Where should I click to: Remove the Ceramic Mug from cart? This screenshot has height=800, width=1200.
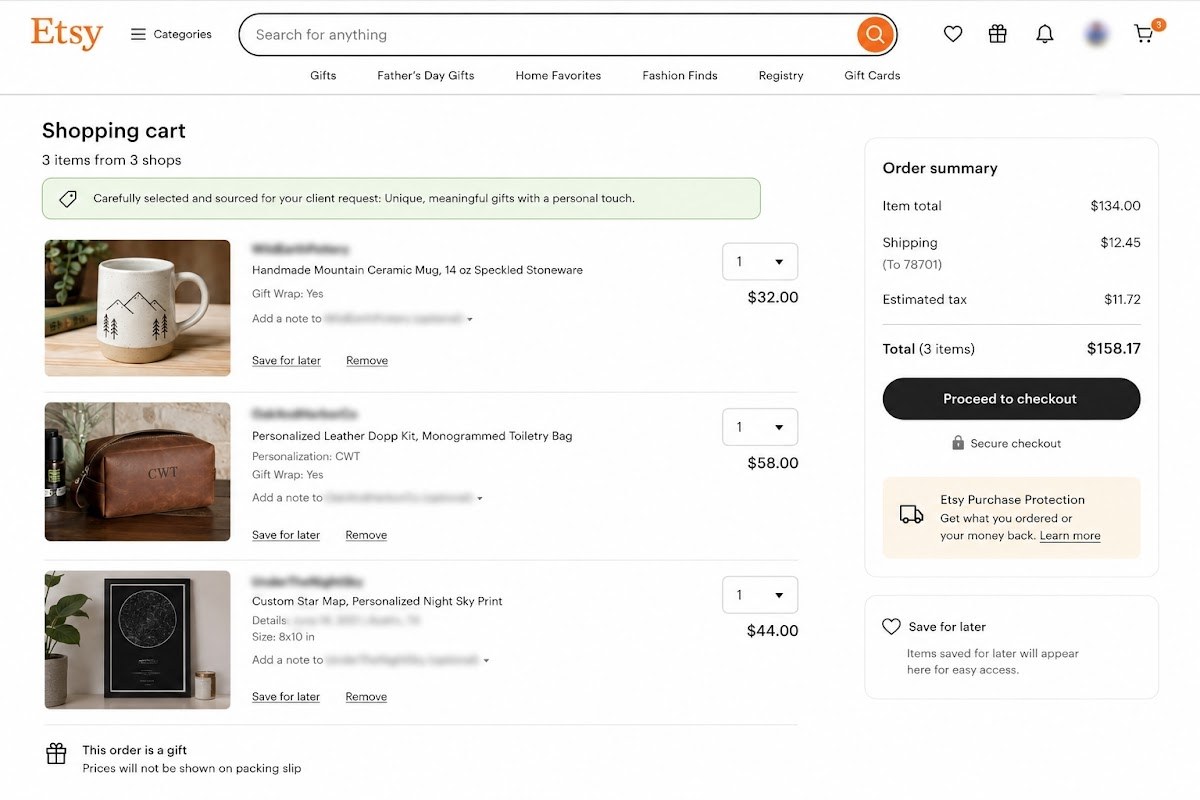click(367, 360)
